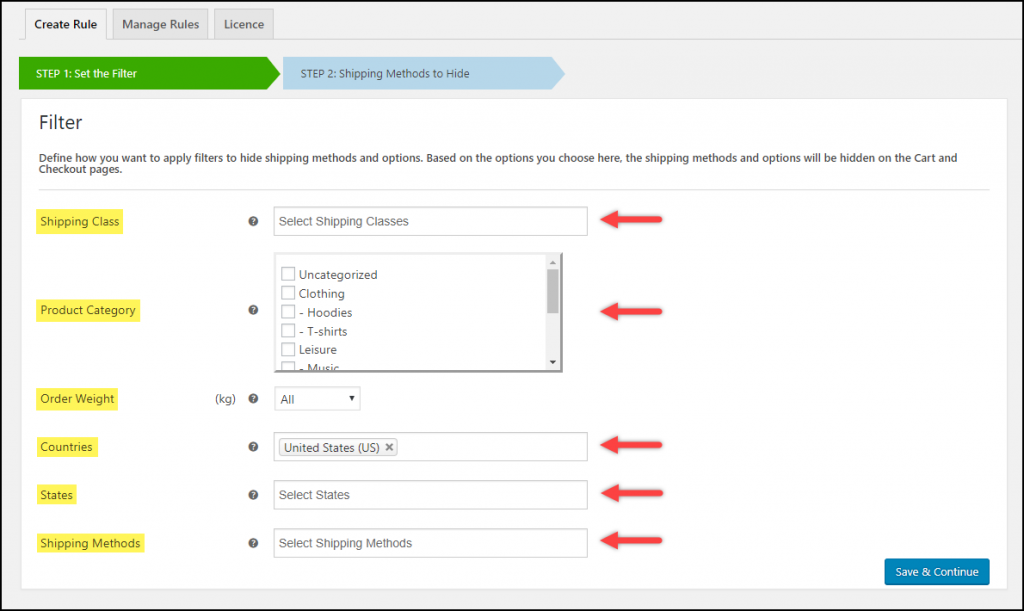
Task: Open the Select Shipping Methods field
Action: coord(430,543)
